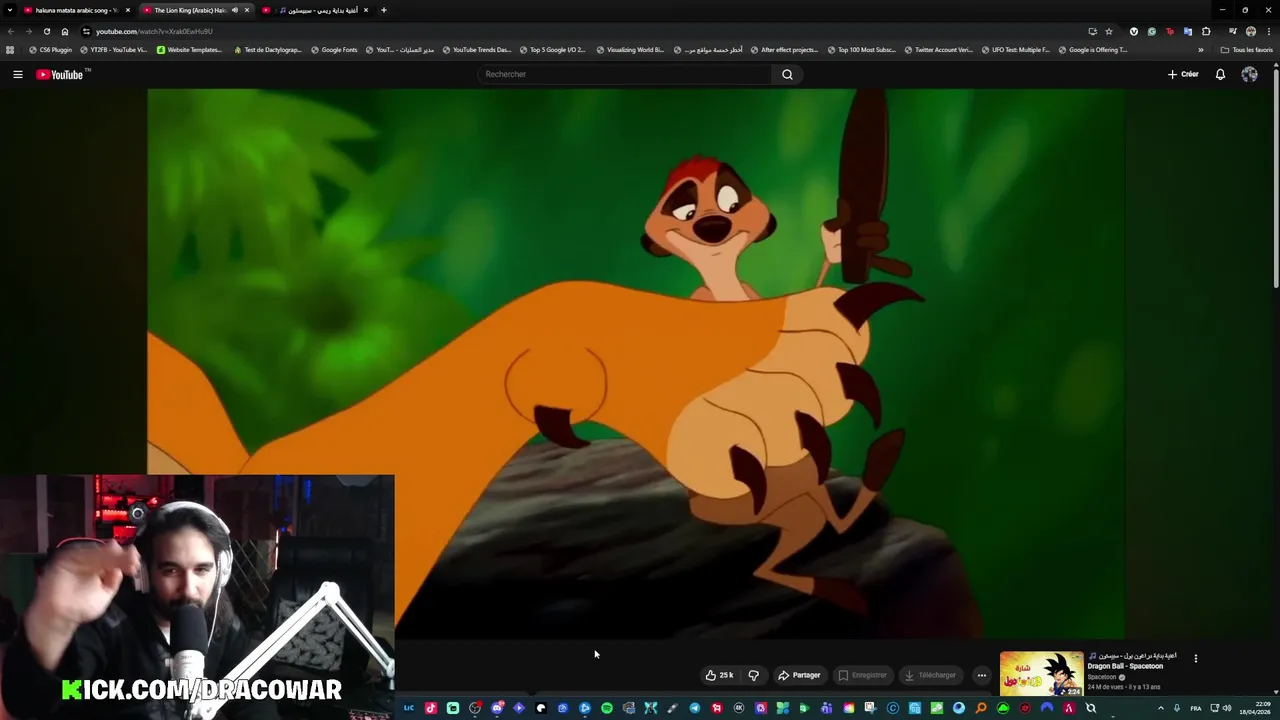This screenshot has width=1280, height=720.
Task: Open Visualizing World Bi... bookmark
Action: [x=630, y=50]
